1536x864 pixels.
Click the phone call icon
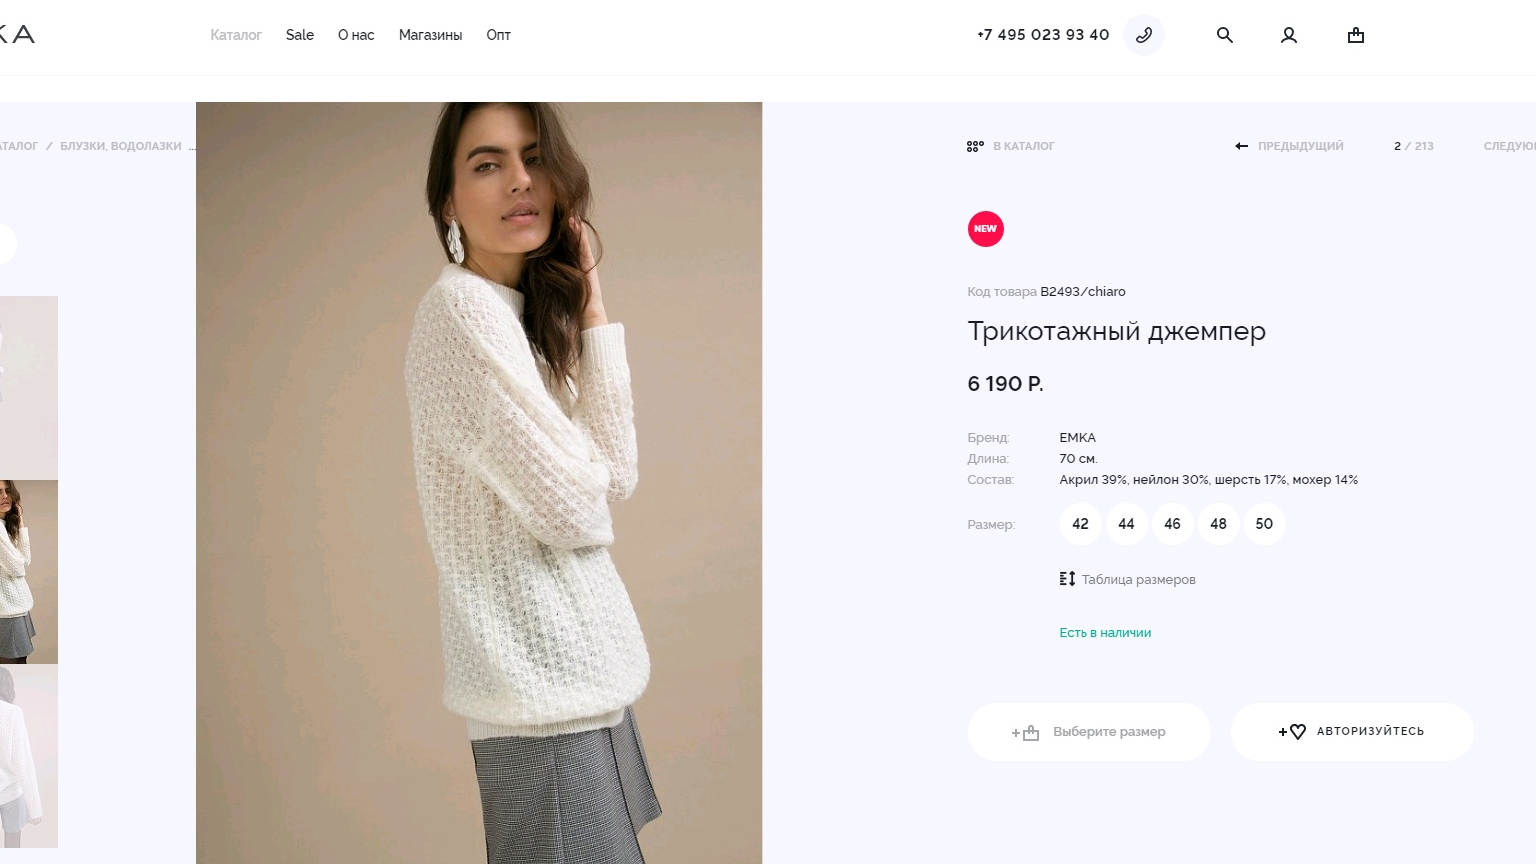(x=1144, y=35)
